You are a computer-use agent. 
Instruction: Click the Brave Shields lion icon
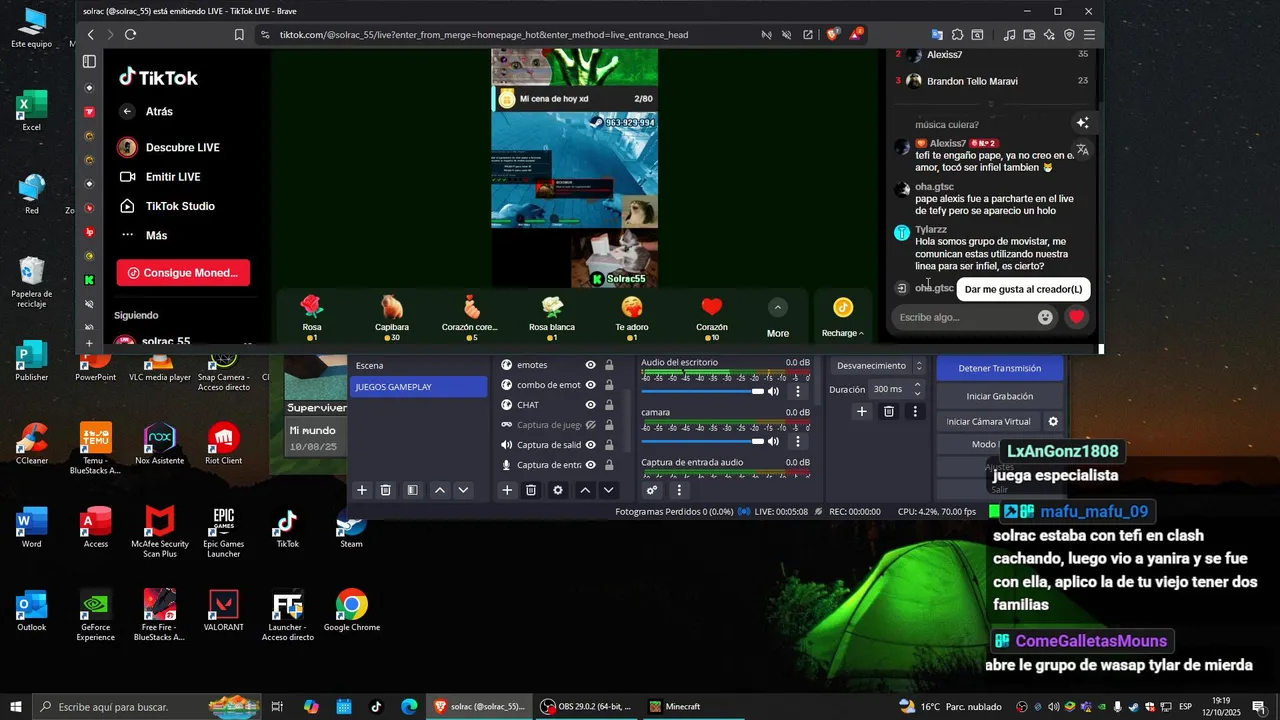click(833, 35)
